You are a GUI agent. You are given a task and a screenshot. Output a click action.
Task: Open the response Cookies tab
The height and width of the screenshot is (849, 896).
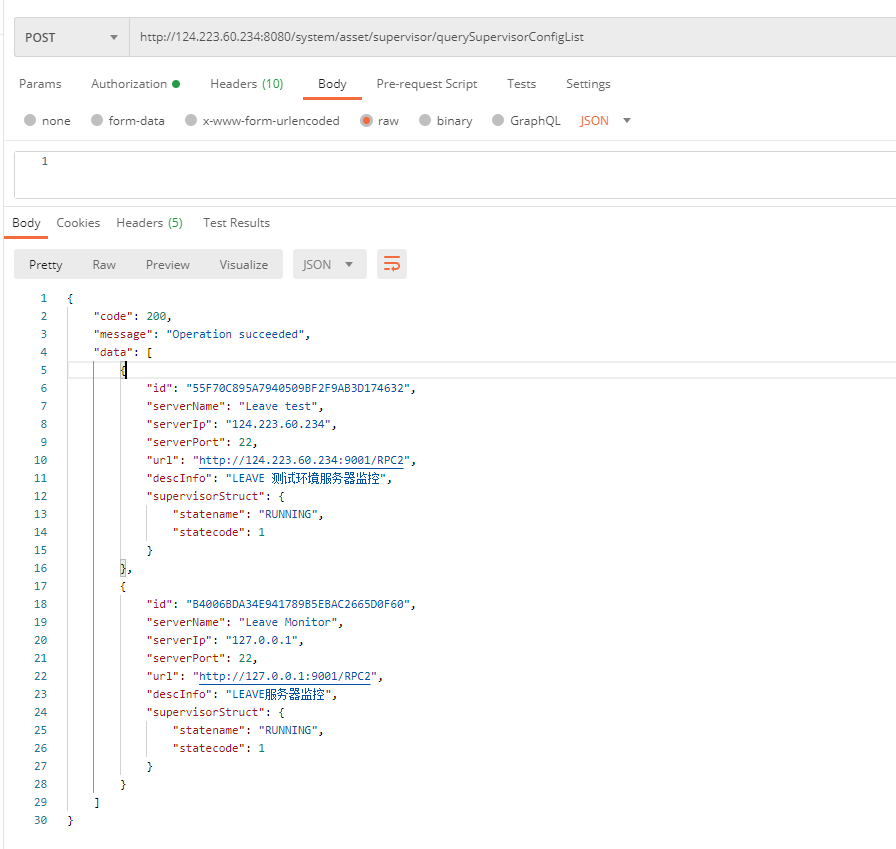[x=78, y=223]
